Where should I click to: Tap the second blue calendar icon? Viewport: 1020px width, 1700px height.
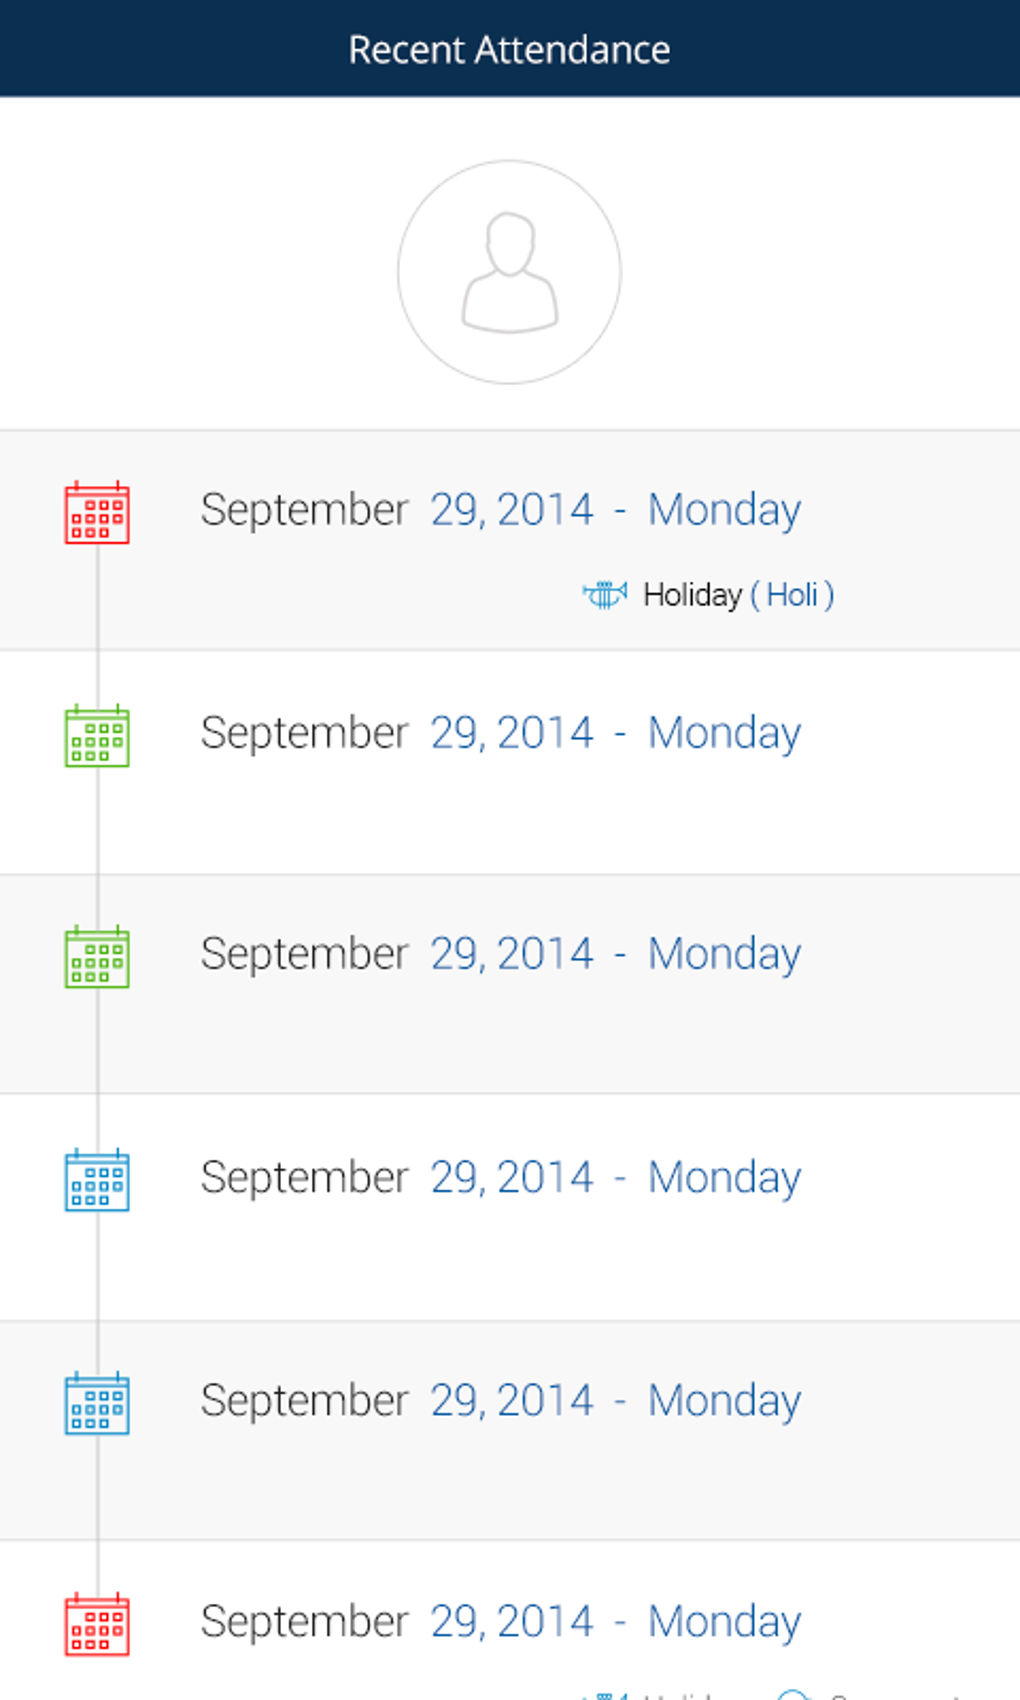pos(97,1403)
